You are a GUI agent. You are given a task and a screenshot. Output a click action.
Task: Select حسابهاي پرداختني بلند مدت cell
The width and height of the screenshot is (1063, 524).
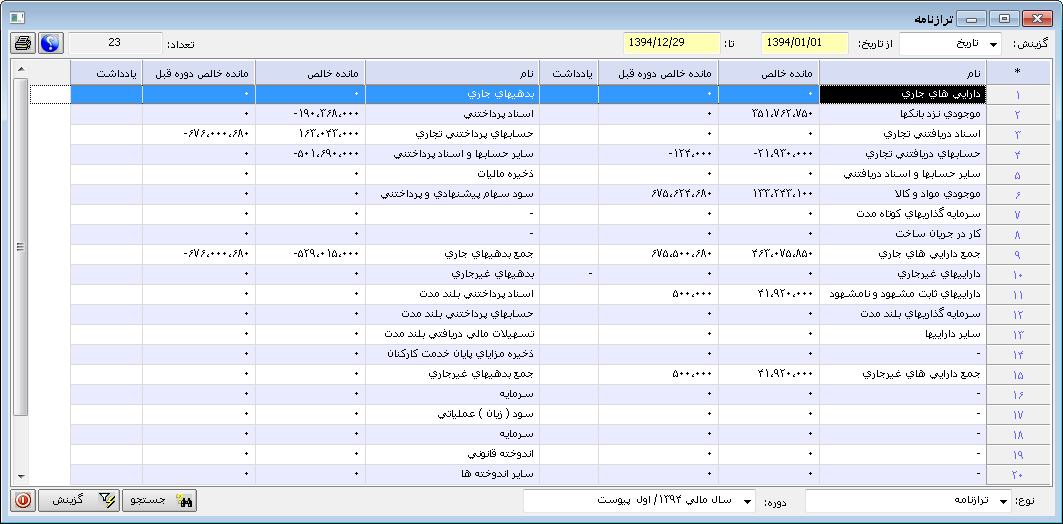coord(453,315)
